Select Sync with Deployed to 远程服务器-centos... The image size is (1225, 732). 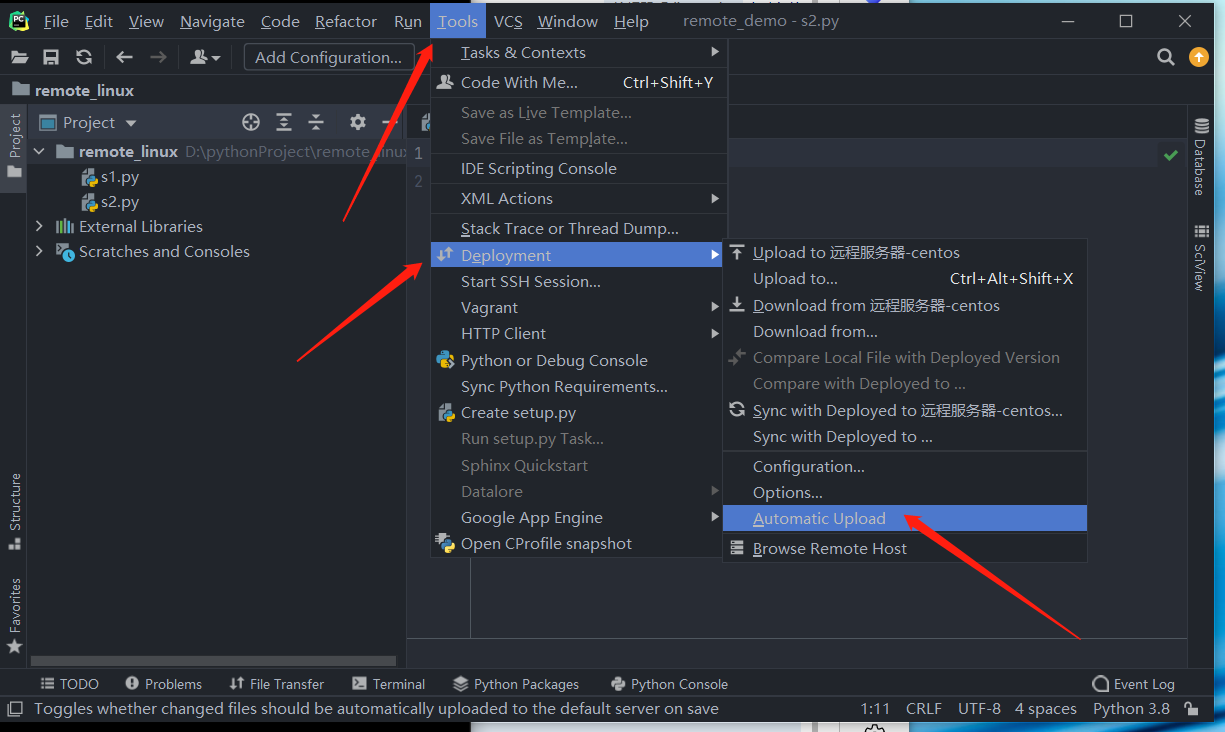coord(904,410)
